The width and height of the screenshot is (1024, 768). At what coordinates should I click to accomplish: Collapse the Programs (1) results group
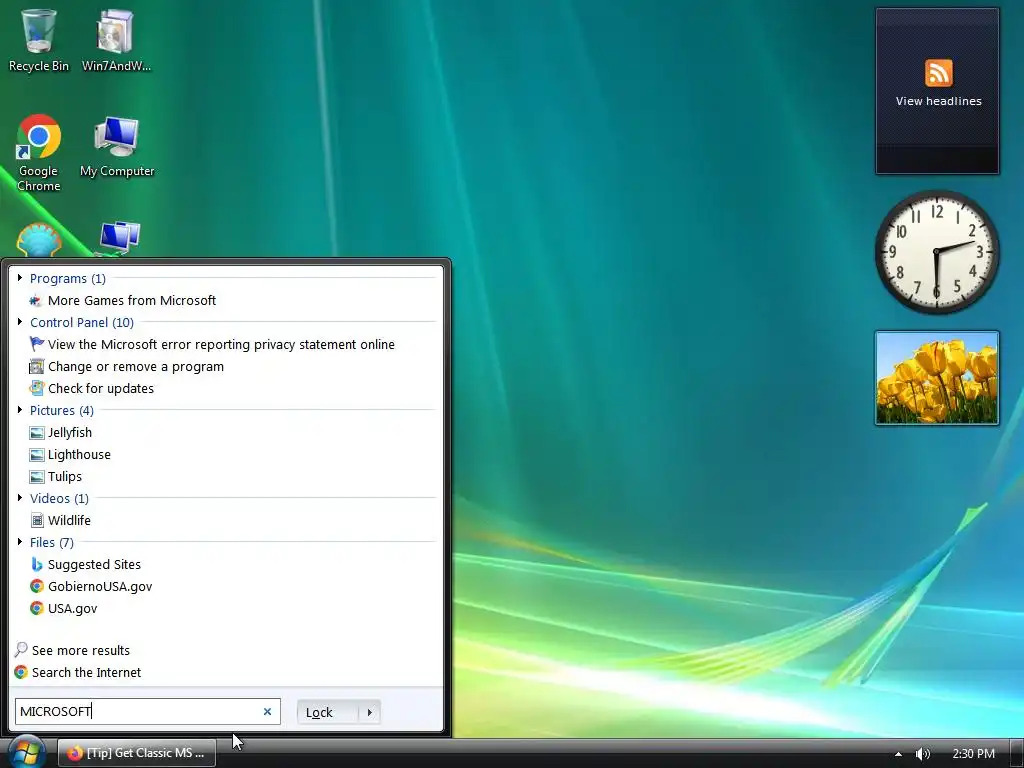(20, 278)
